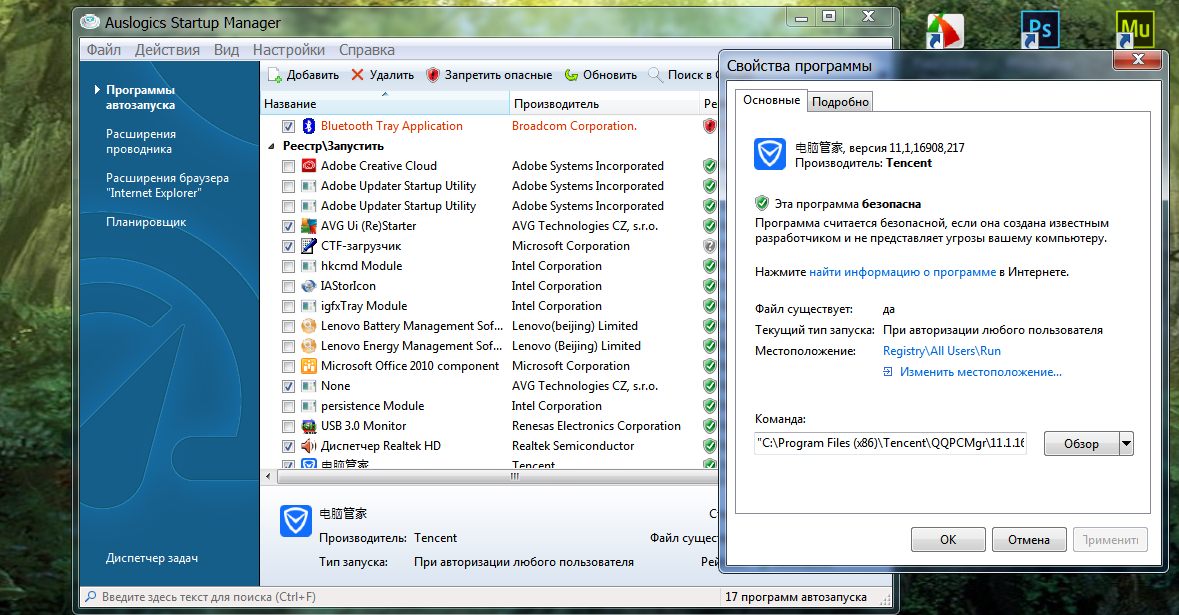Open Планировщик in sidebar
This screenshot has height=615, width=1179.
point(146,222)
